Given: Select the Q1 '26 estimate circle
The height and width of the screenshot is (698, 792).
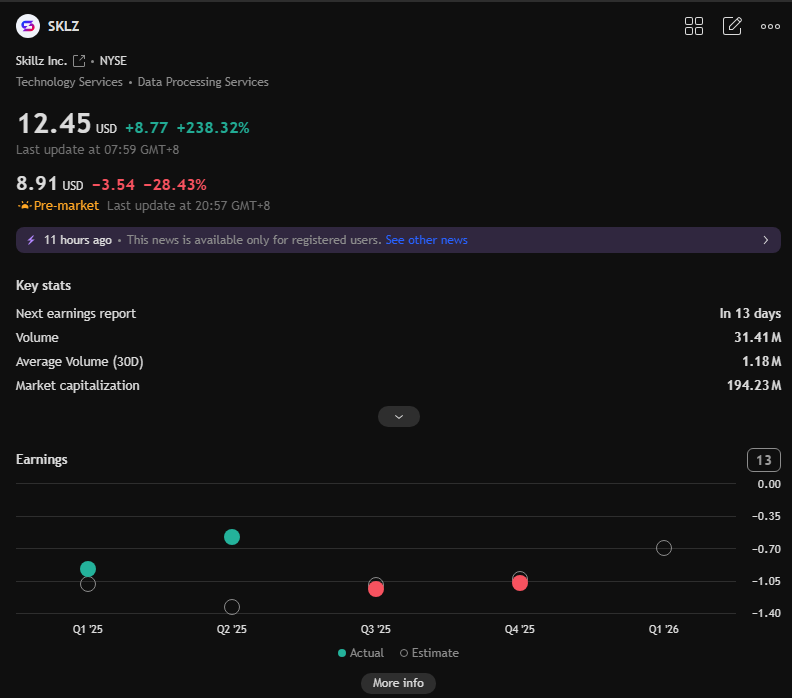Looking at the screenshot, I should [664, 548].
